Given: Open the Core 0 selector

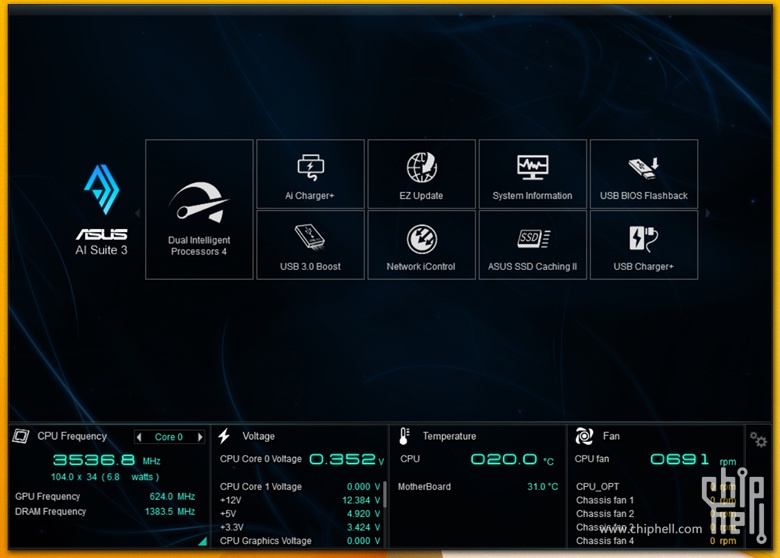Looking at the screenshot, I should (169, 437).
